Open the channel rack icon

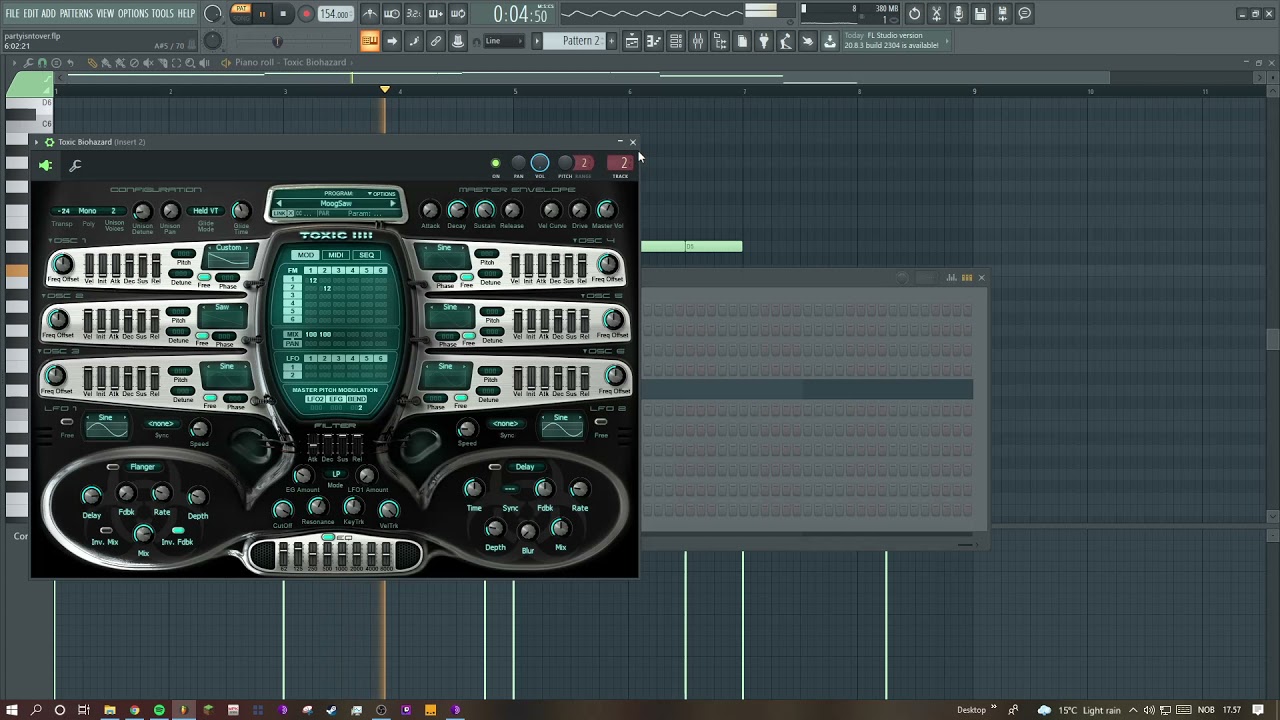pos(675,41)
